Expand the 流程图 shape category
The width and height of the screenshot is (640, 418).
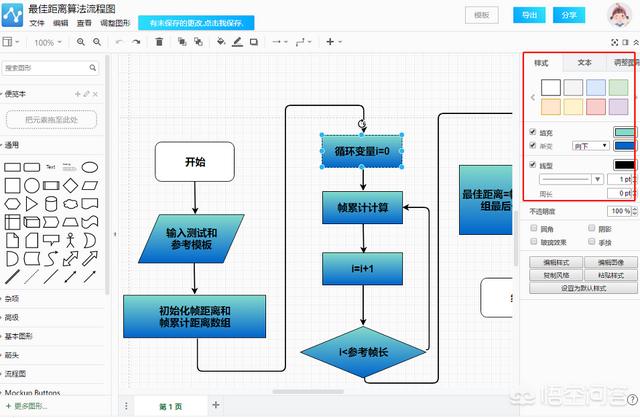coord(16,374)
